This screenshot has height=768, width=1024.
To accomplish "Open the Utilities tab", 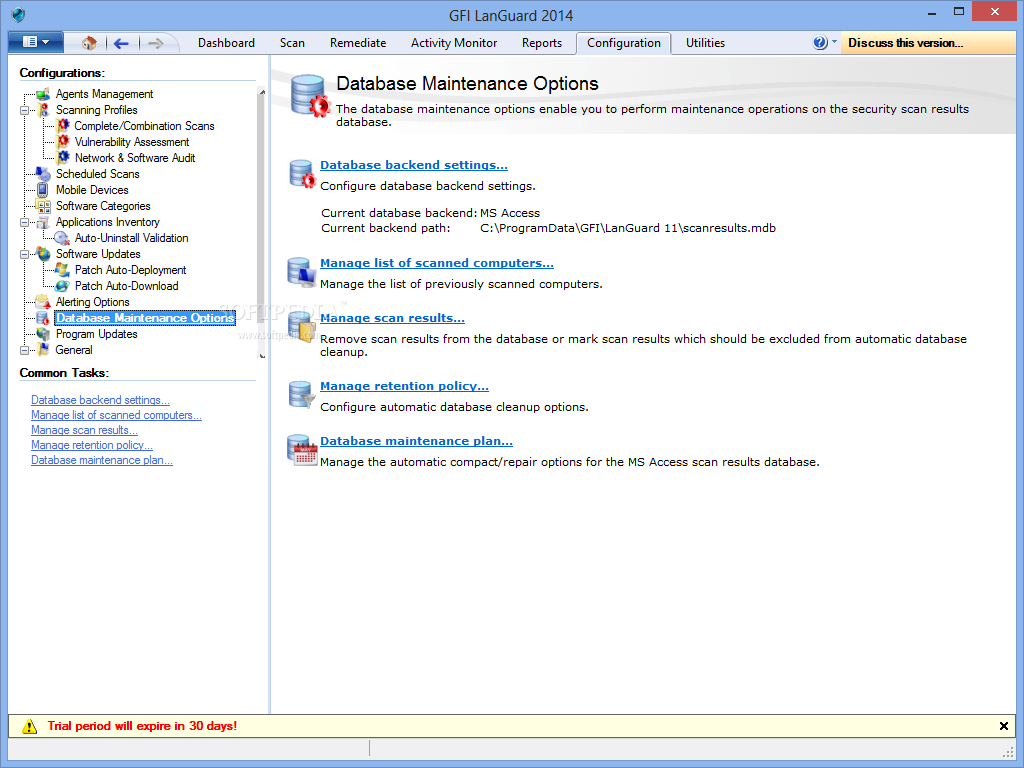I will click(705, 43).
